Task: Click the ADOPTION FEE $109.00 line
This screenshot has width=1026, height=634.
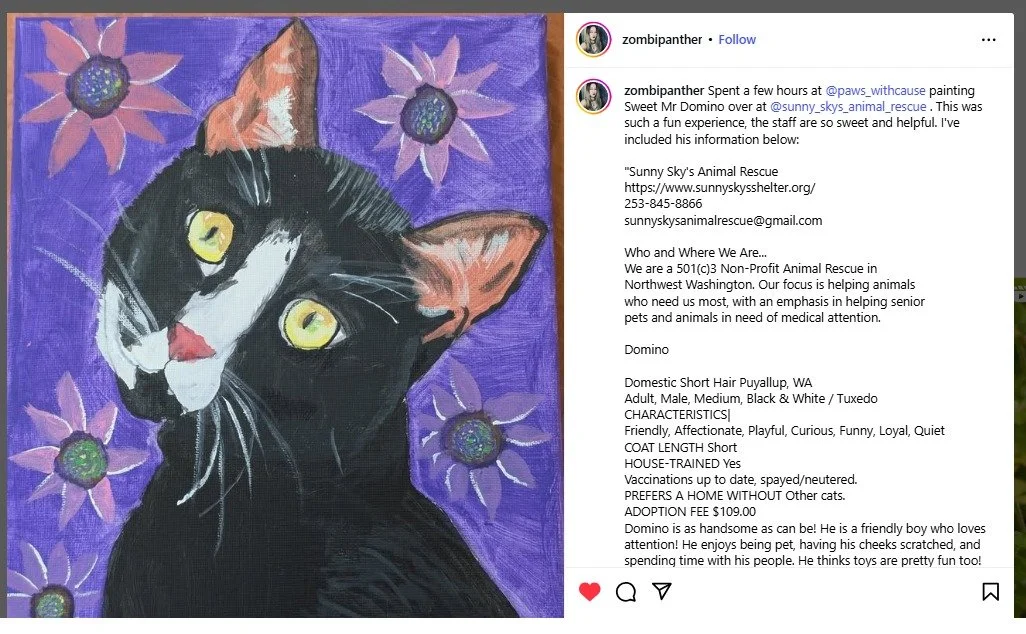Action: 690,512
